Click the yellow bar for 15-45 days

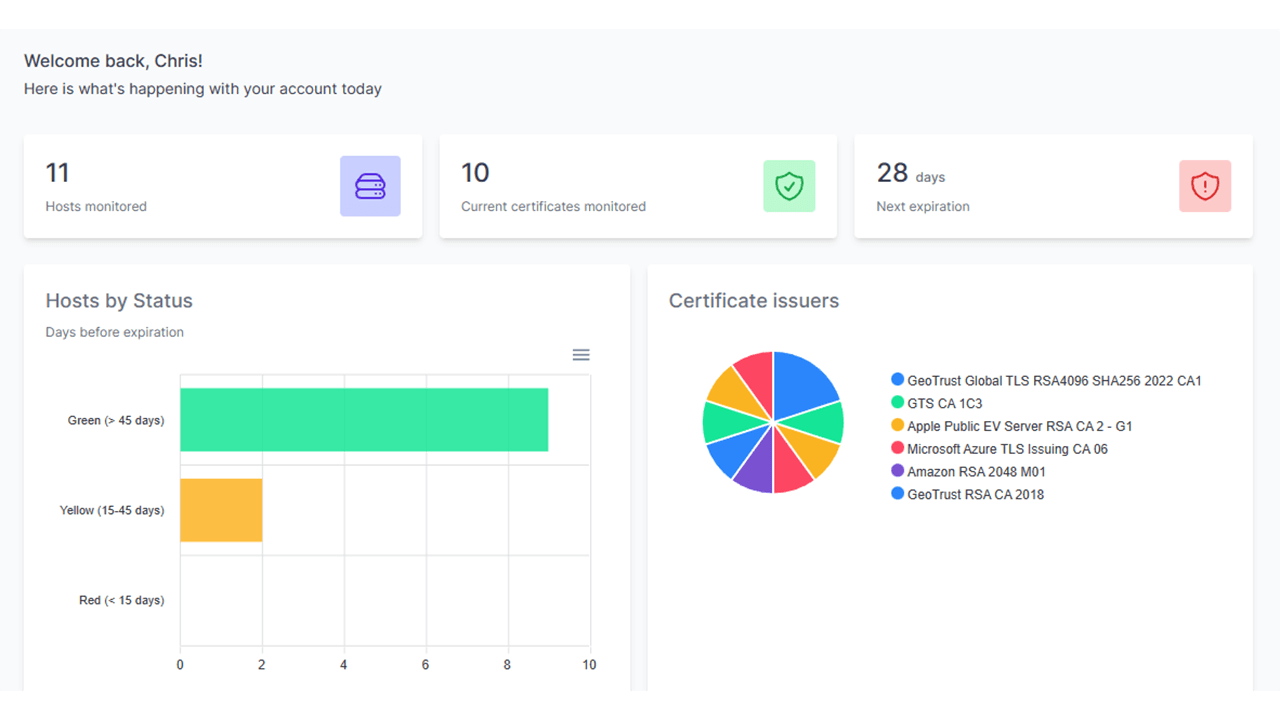[221, 510]
